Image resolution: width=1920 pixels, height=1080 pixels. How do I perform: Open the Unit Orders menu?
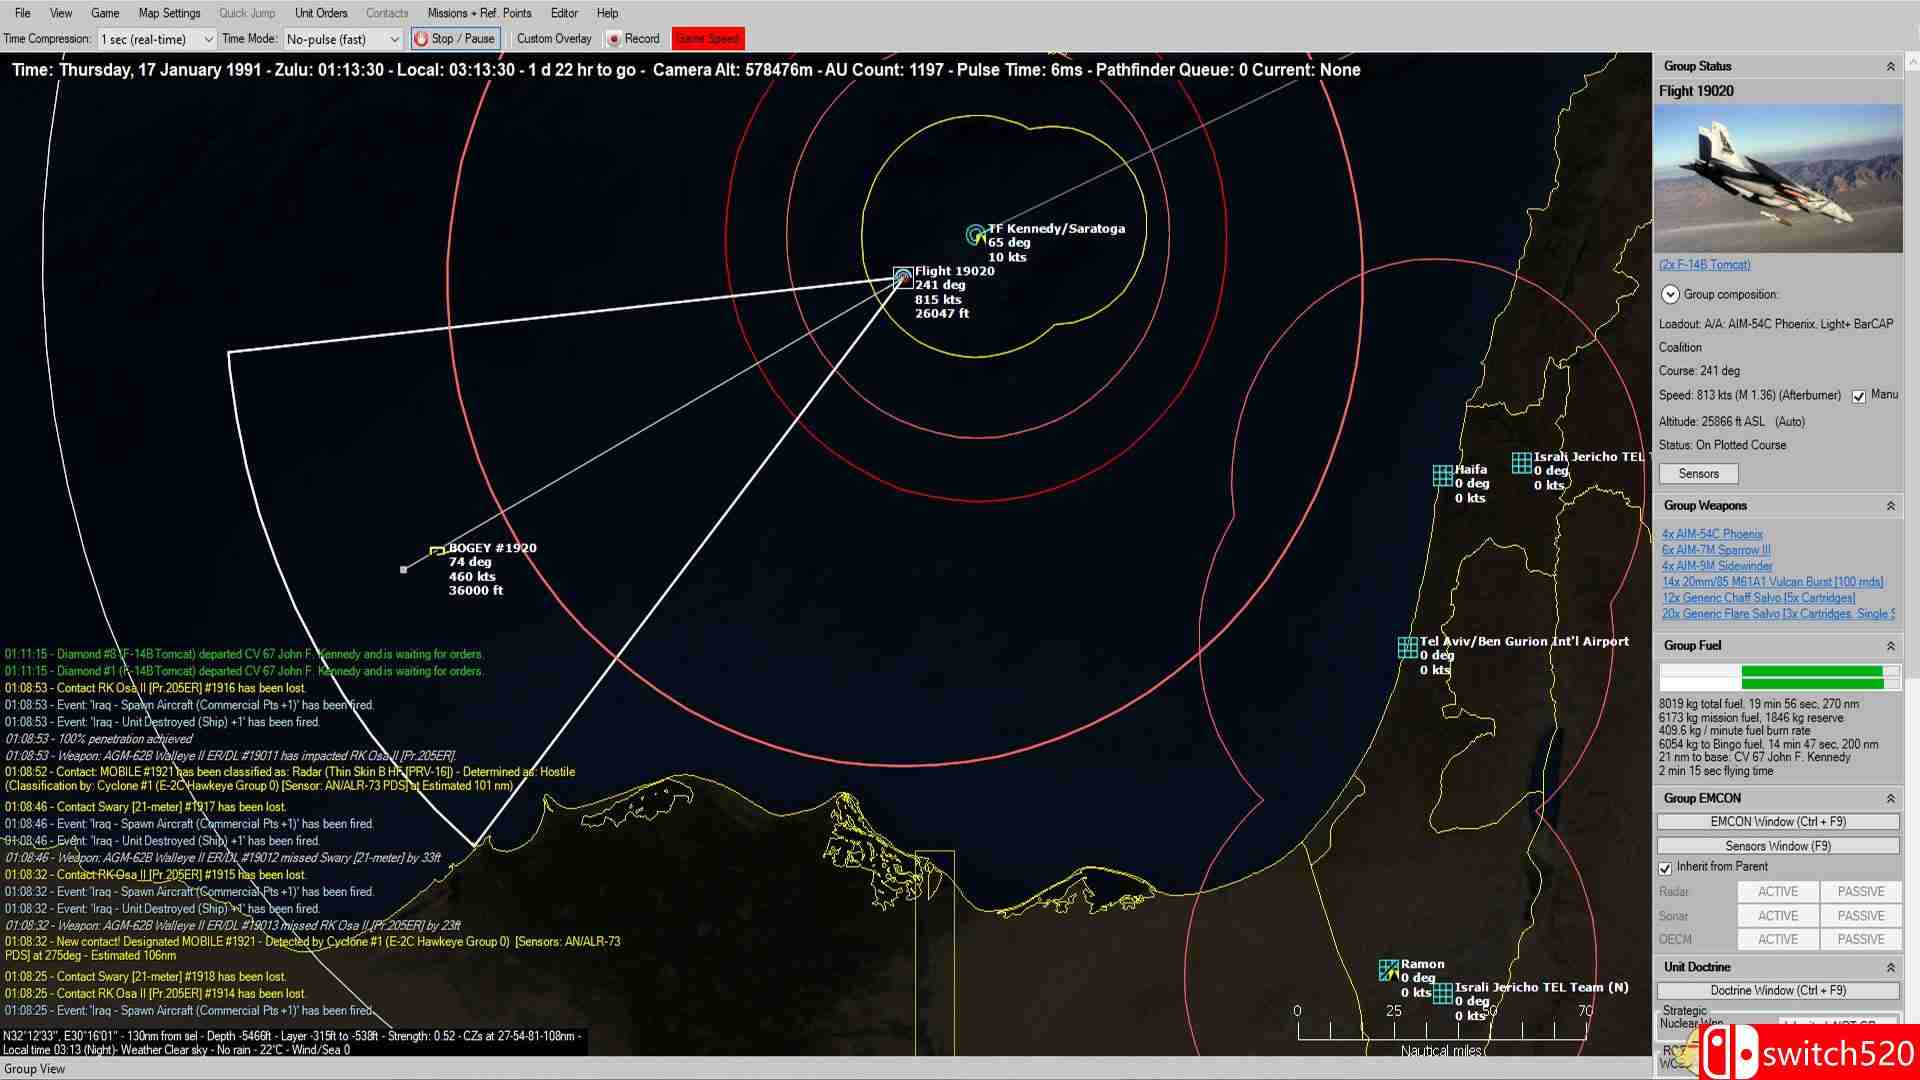(x=321, y=13)
